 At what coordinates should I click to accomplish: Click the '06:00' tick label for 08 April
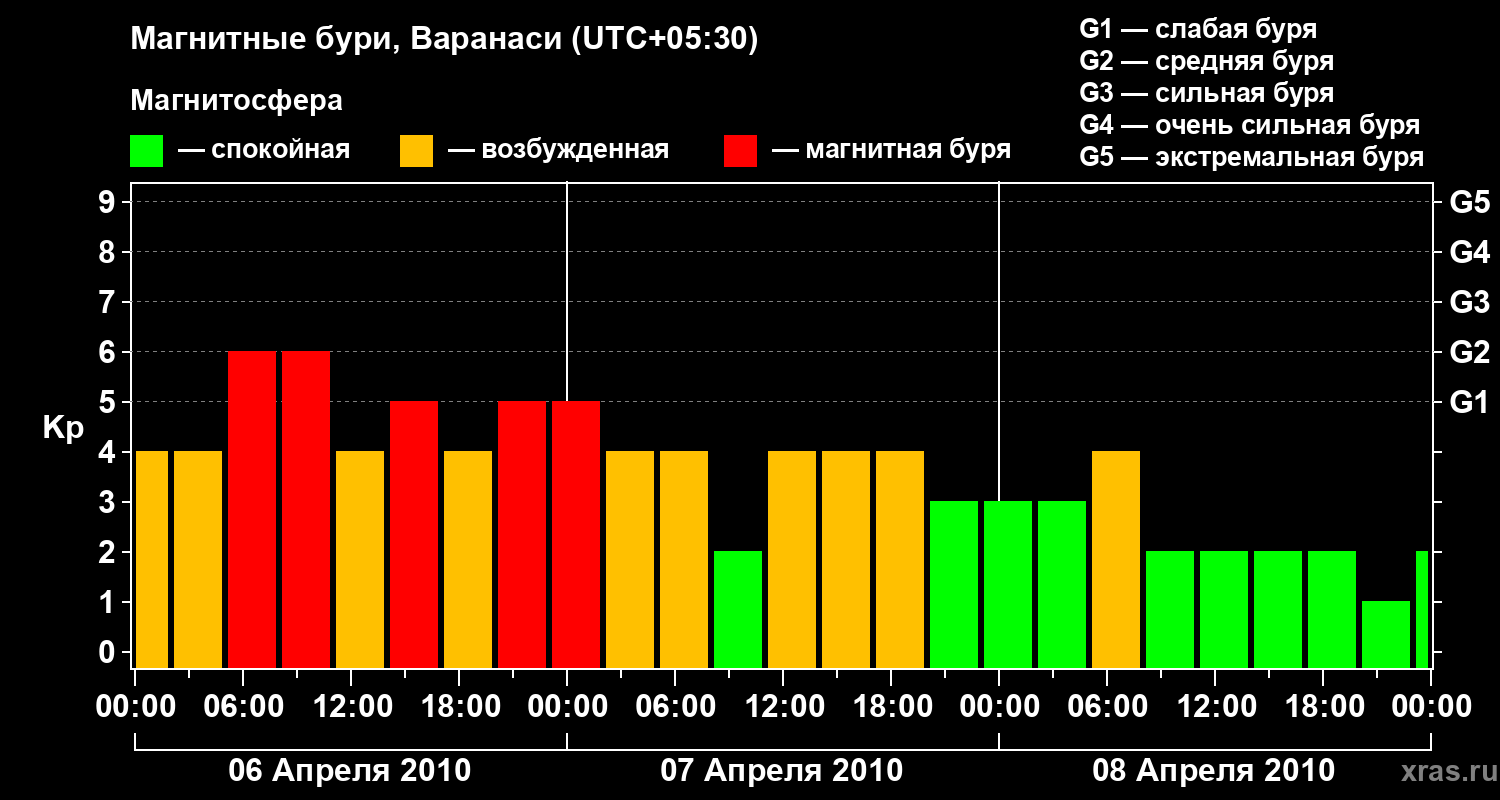(1107, 706)
